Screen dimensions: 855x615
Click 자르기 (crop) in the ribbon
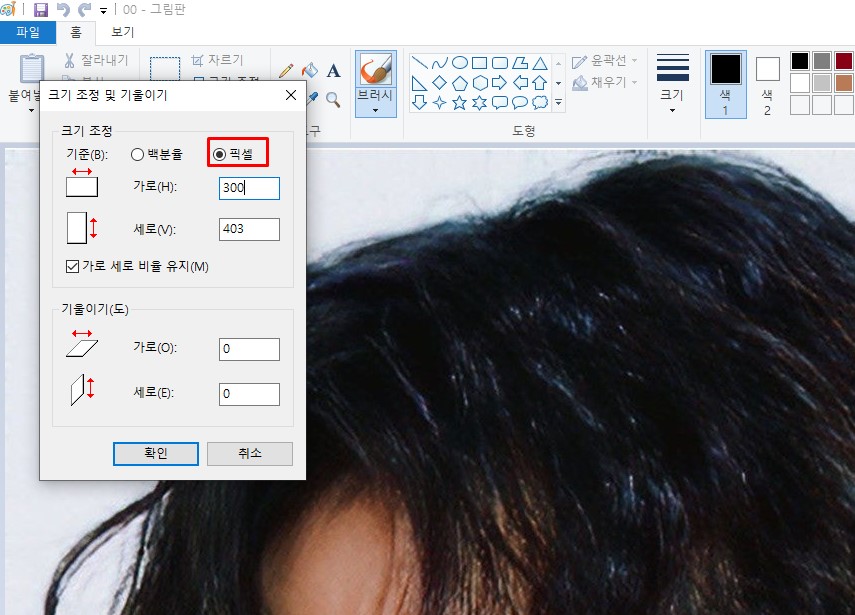[218, 60]
